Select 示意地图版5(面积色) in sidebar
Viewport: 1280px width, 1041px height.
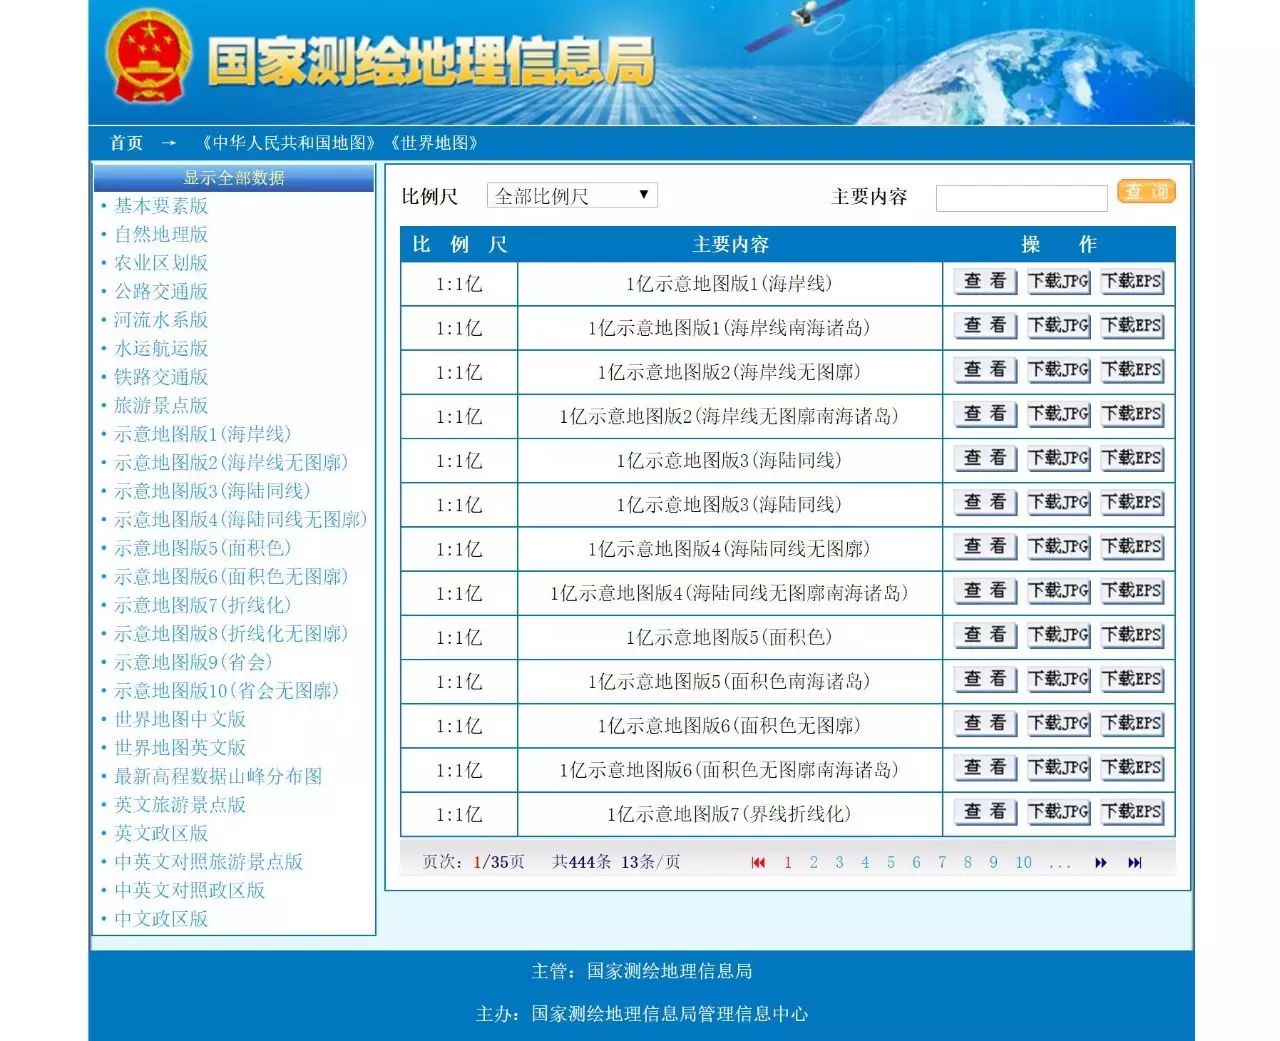[203, 548]
